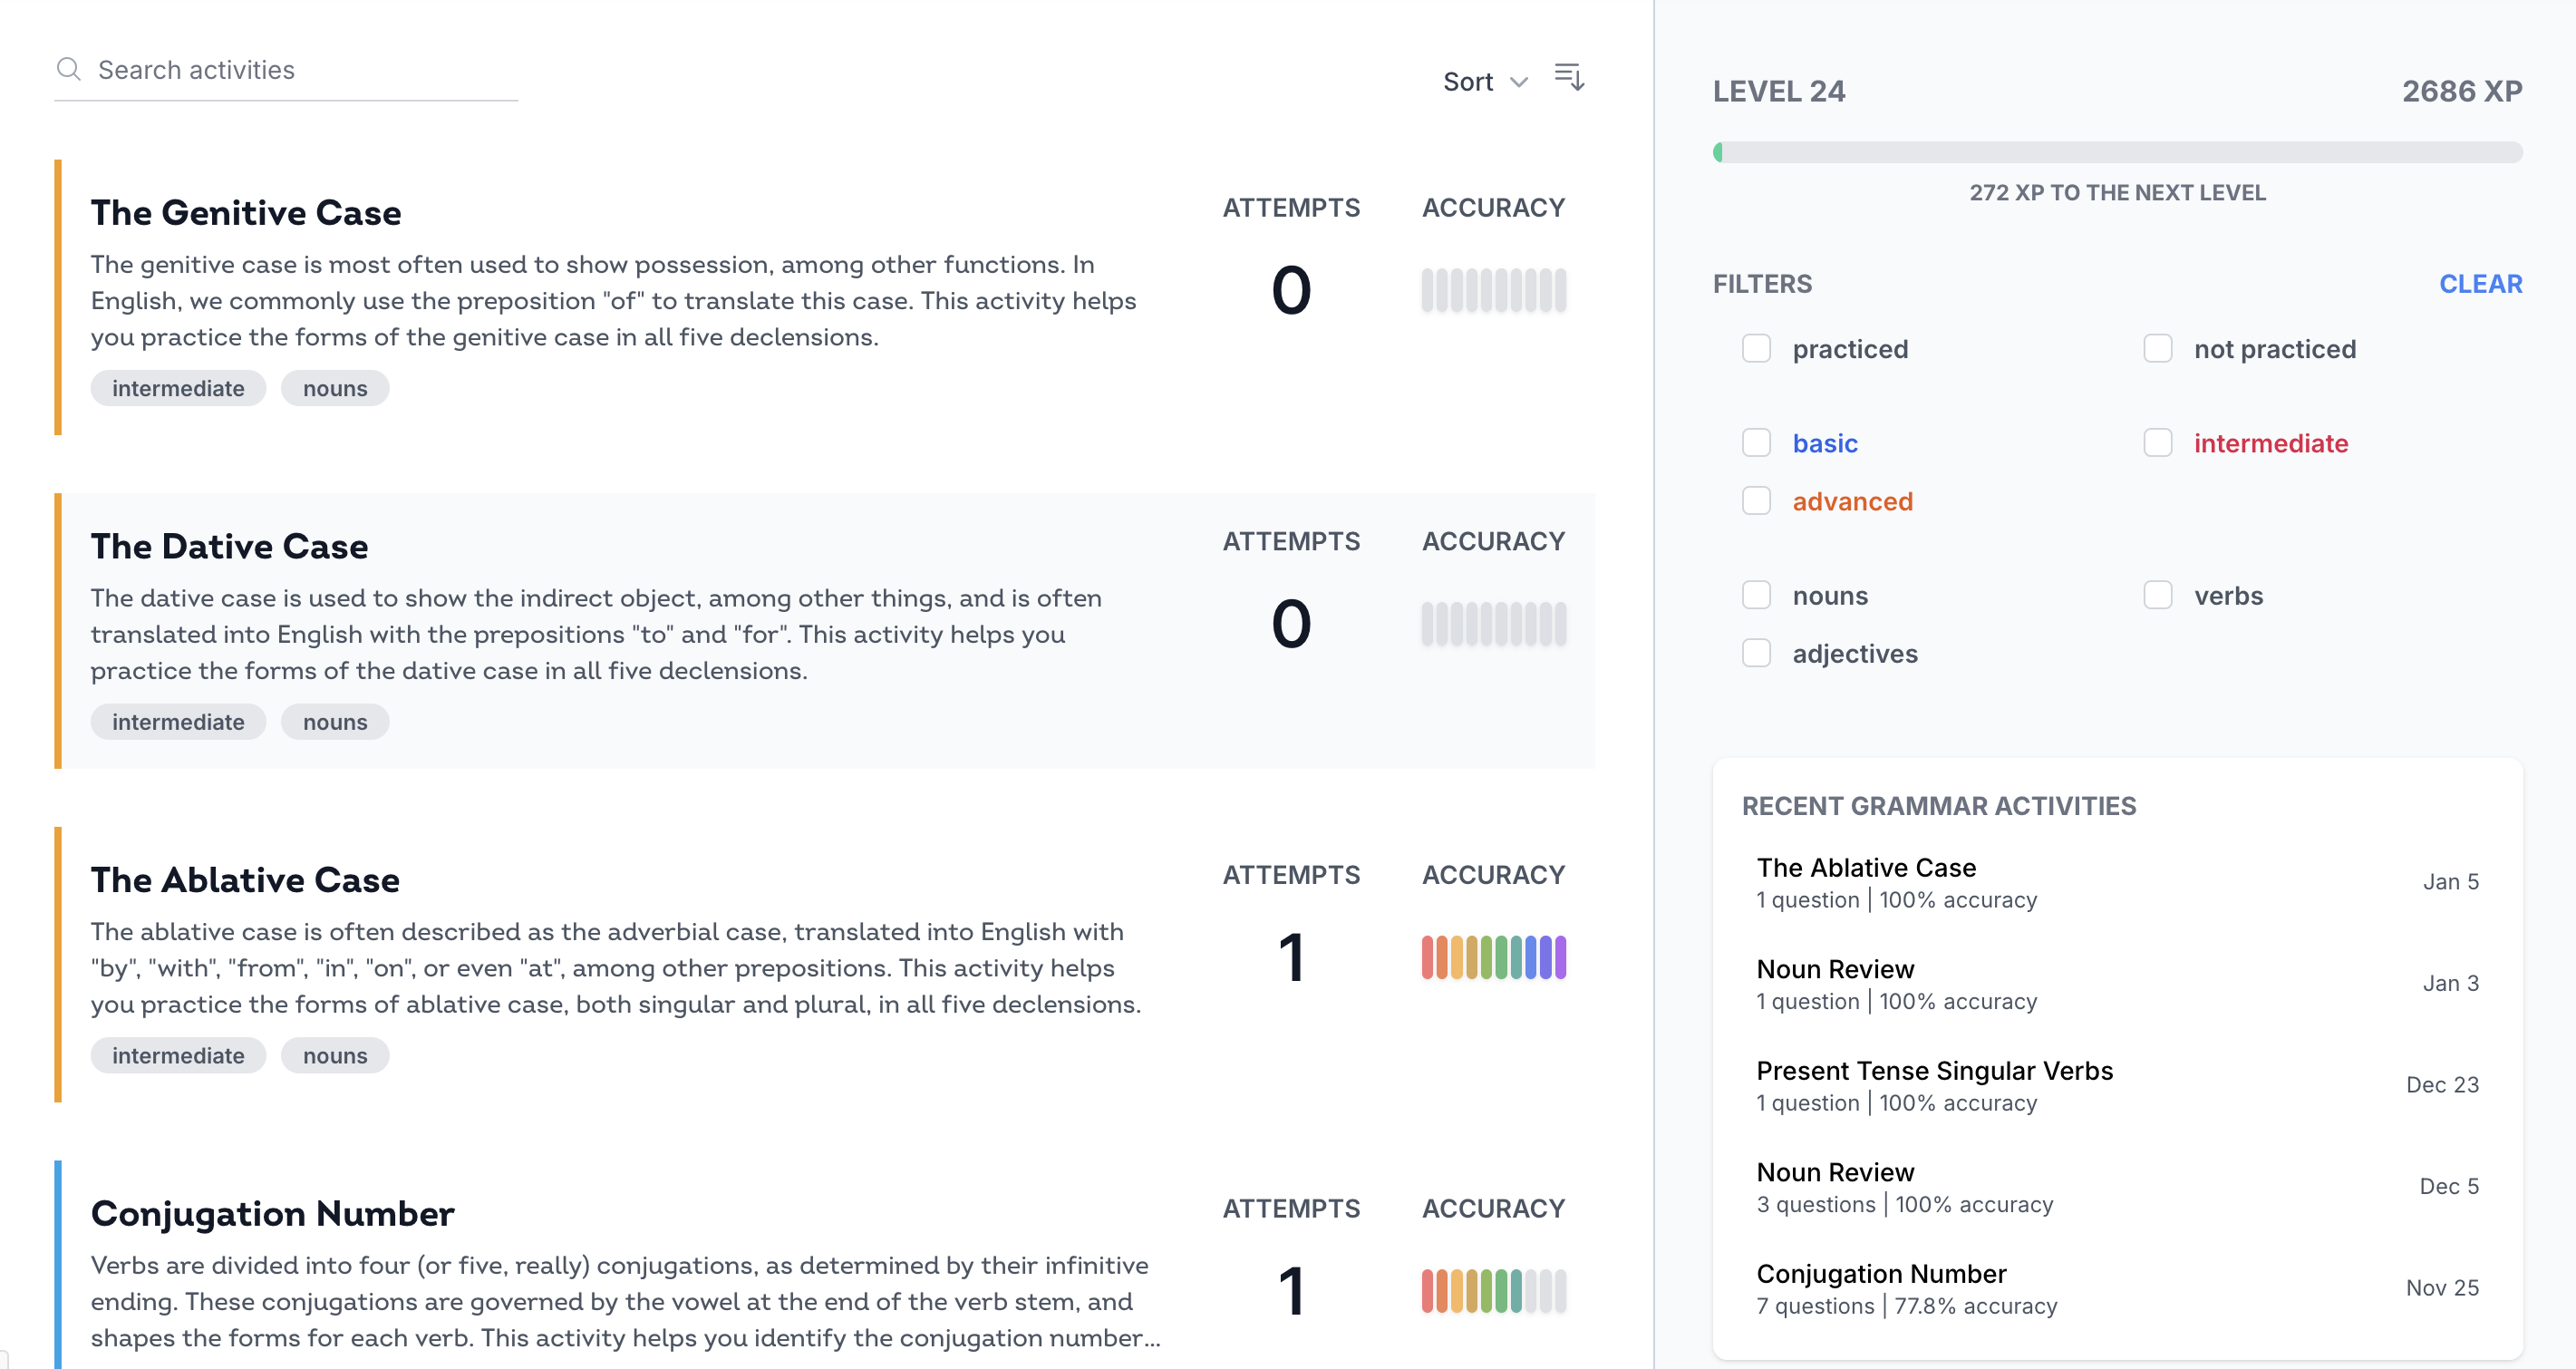Open The Genitive Case activity
The width and height of the screenshot is (2576, 1369).
[246, 213]
